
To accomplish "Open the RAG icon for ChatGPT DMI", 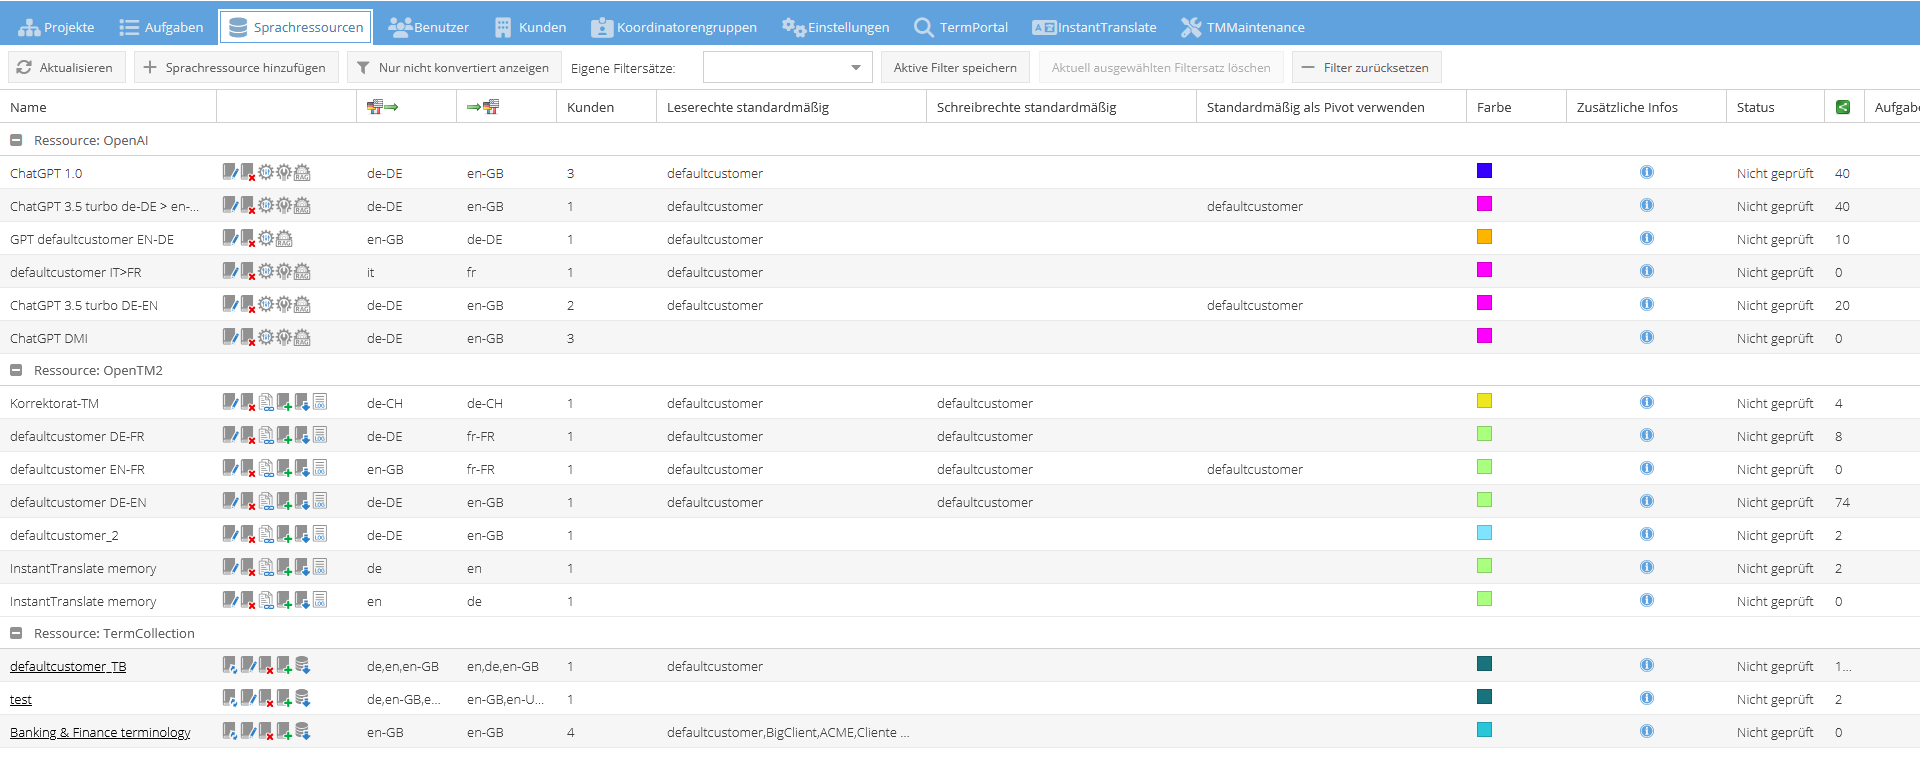I will click(302, 338).
